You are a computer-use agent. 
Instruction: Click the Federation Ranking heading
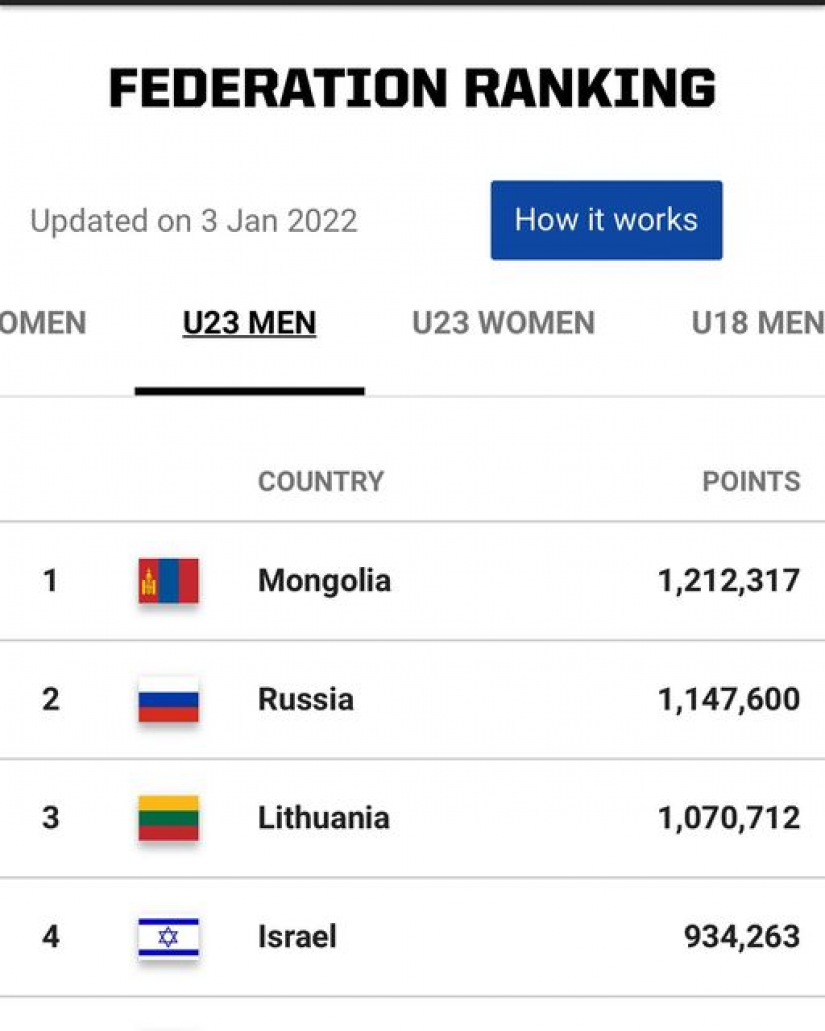click(412, 88)
